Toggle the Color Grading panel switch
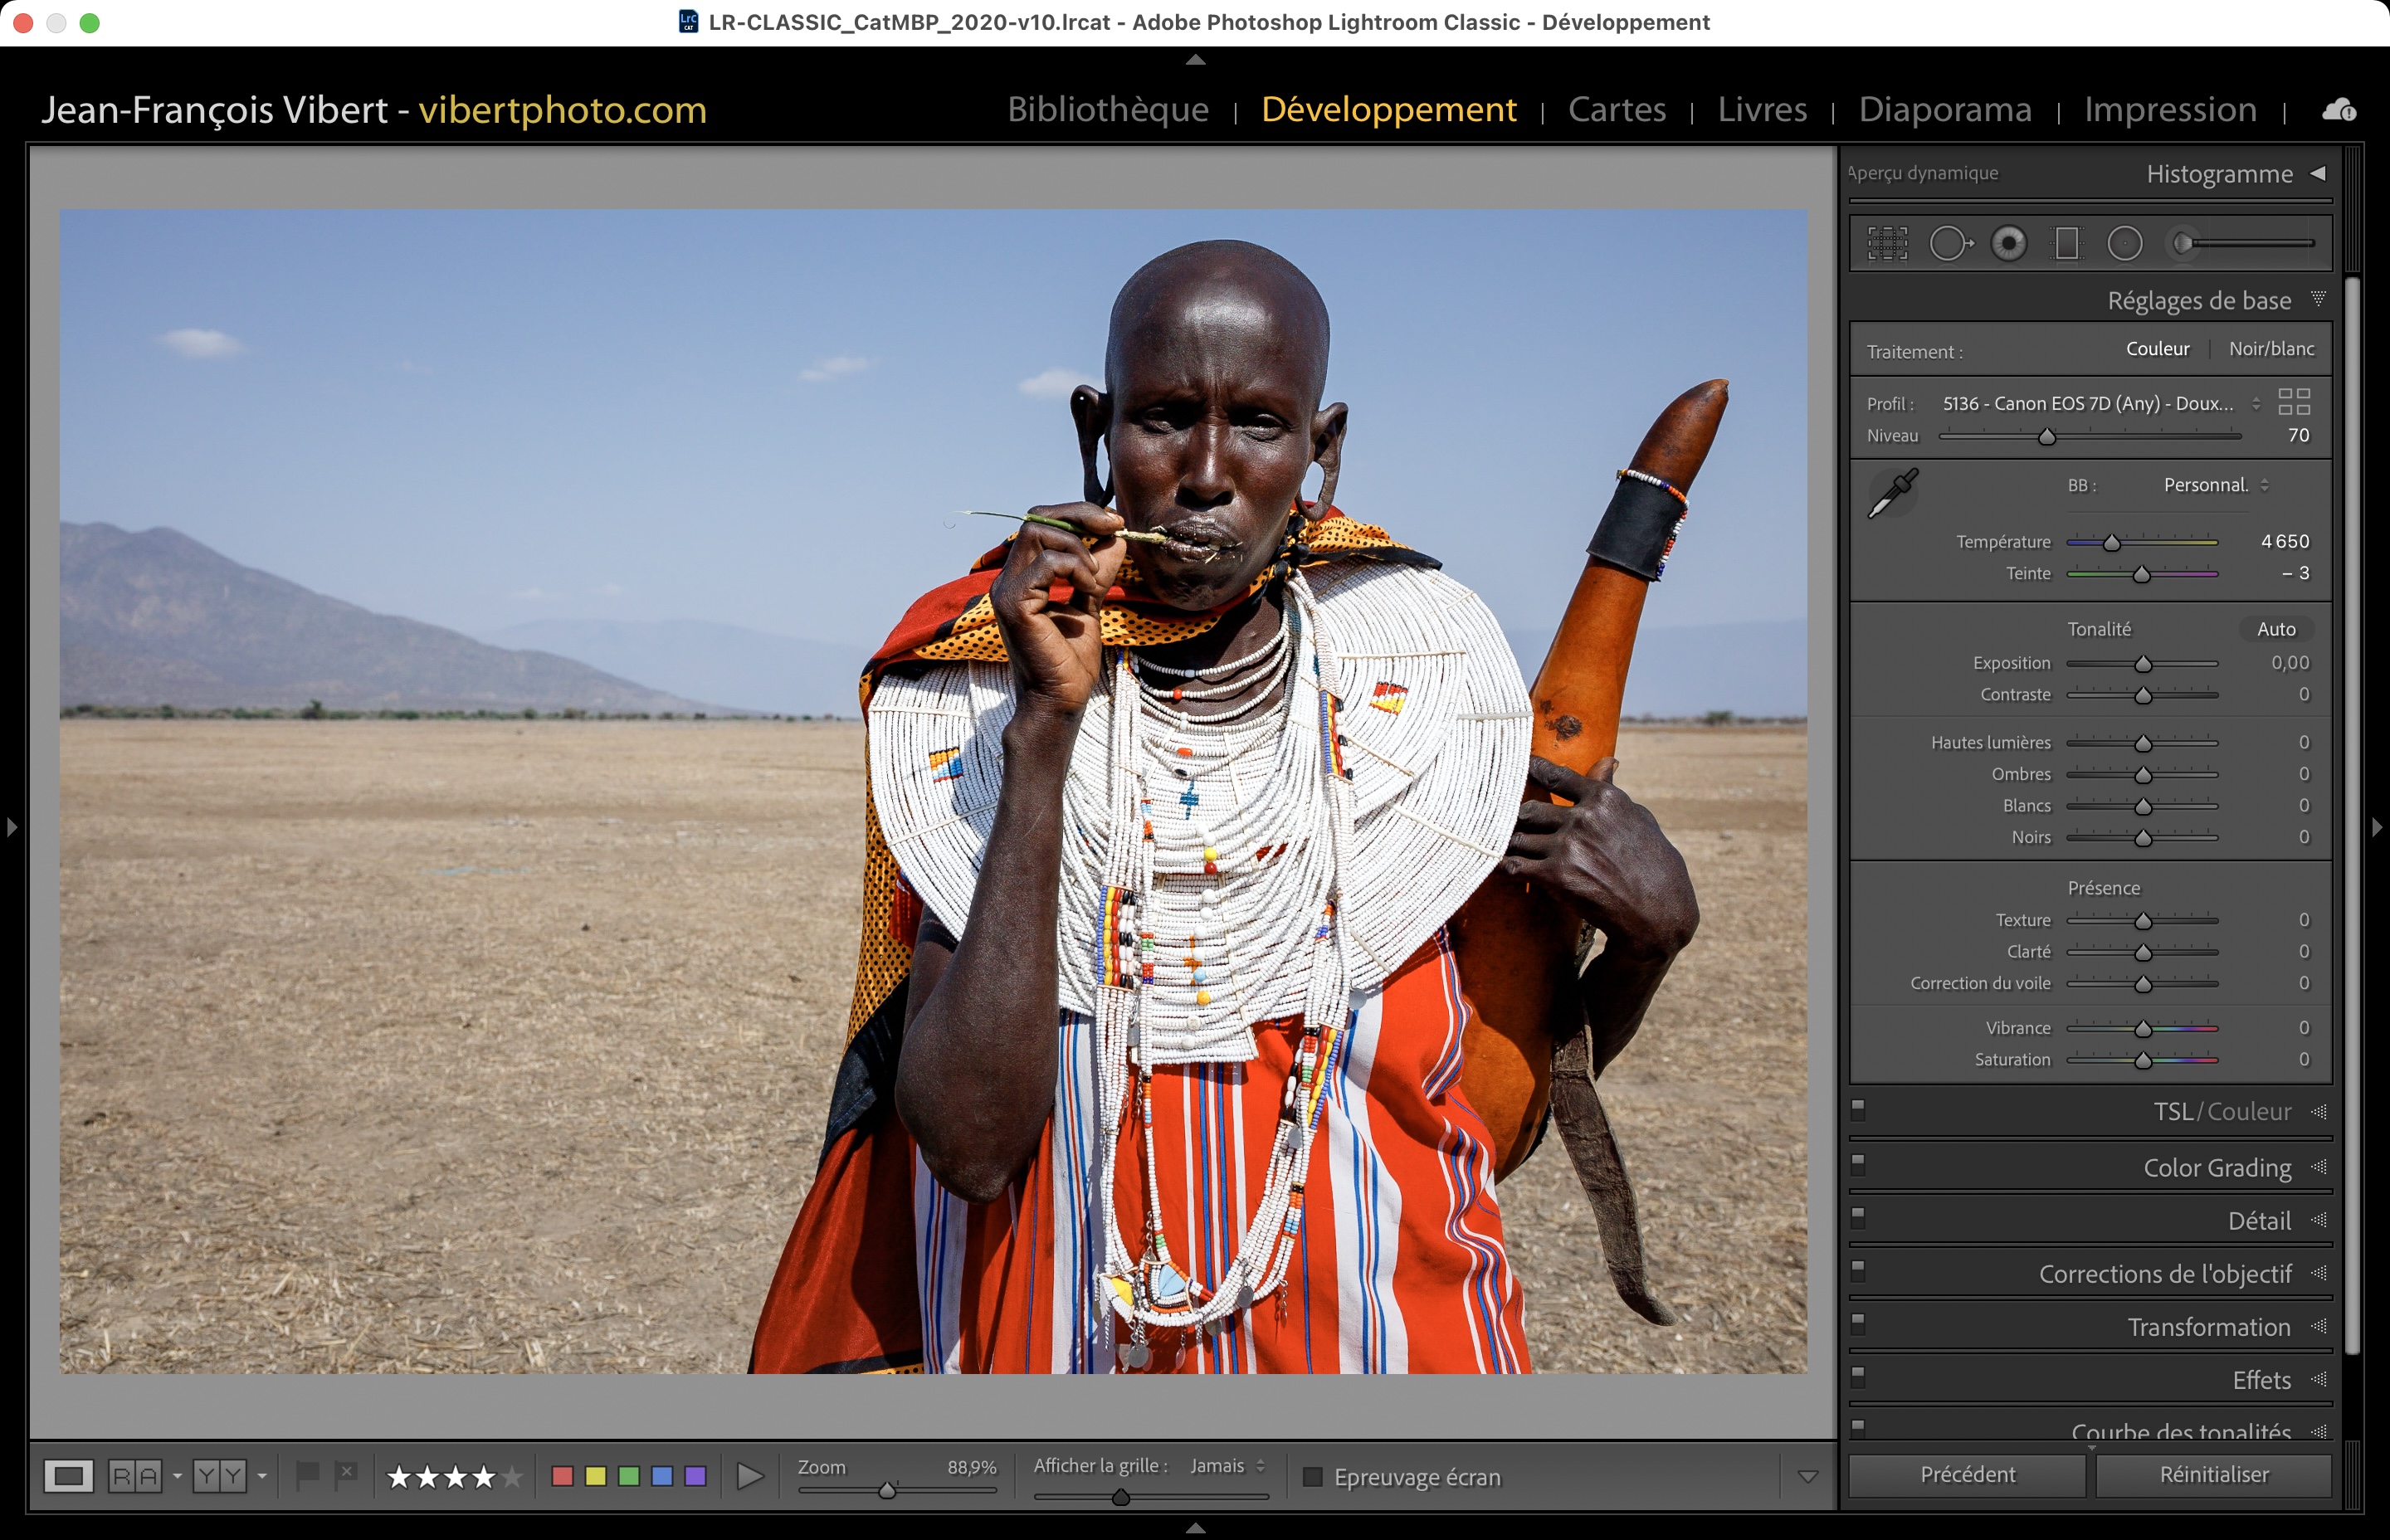Screen dimensions: 2390x1540 [x=1858, y=1163]
